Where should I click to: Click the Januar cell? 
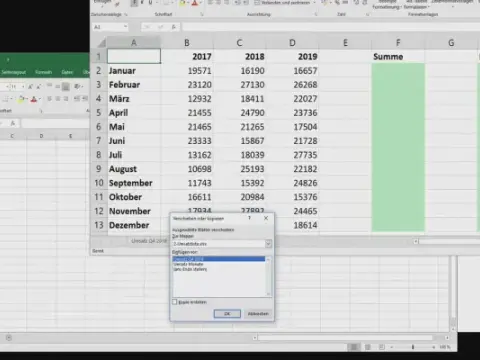134,71
